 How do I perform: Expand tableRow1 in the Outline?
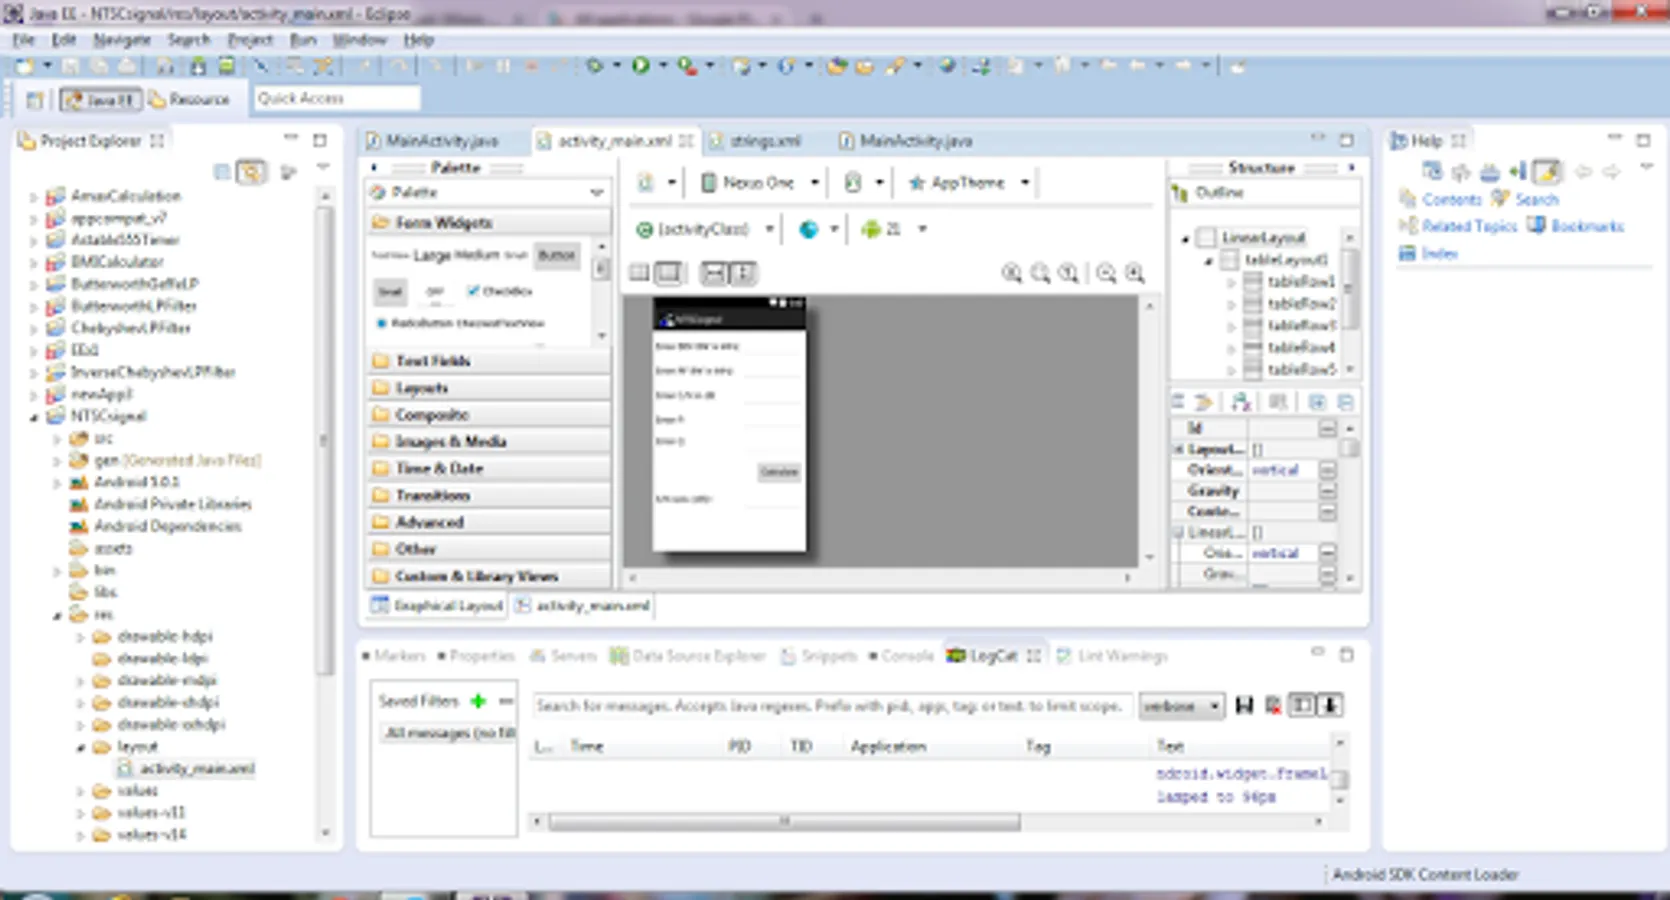pyautogui.click(x=1231, y=282)
